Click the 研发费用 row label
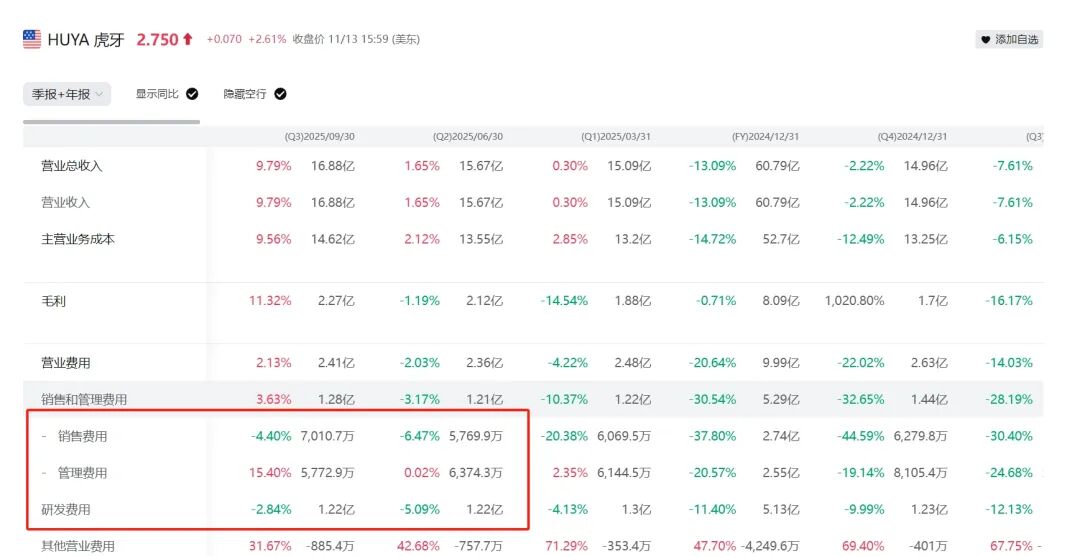Image resolution: width=1080 pixels, height=556 pixels. click(65, 510)
